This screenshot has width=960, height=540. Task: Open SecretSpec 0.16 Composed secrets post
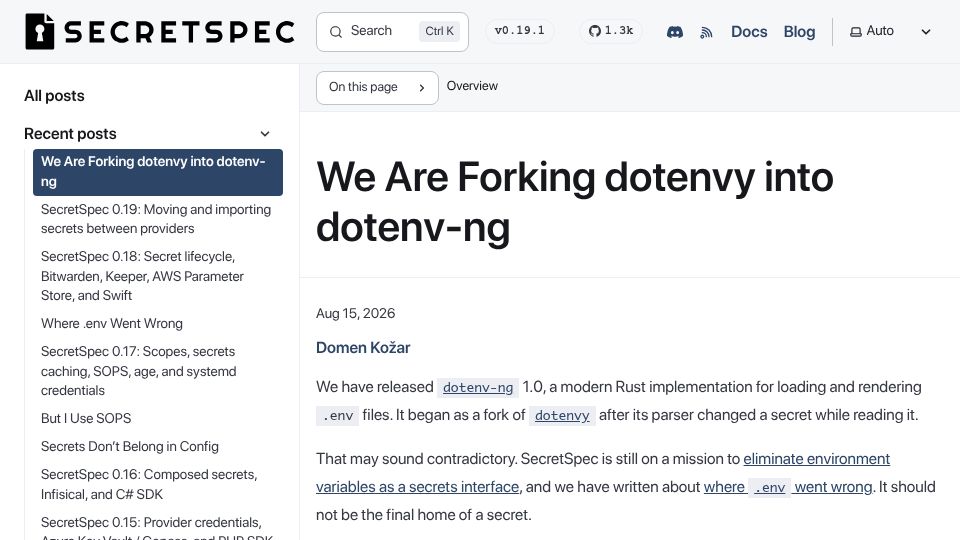point(158,484)
